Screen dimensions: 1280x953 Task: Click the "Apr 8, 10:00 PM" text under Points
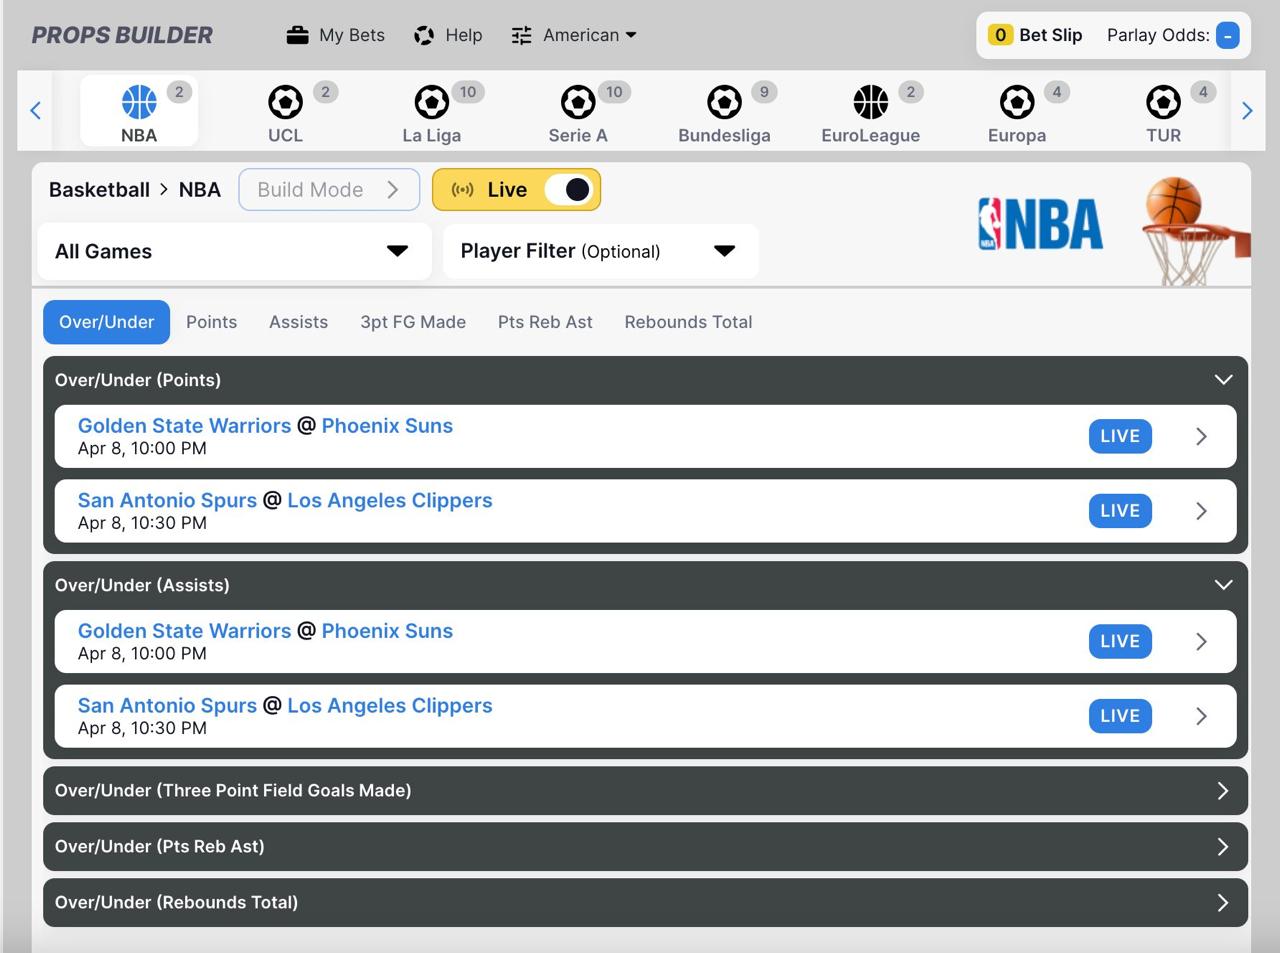[142, 449]
